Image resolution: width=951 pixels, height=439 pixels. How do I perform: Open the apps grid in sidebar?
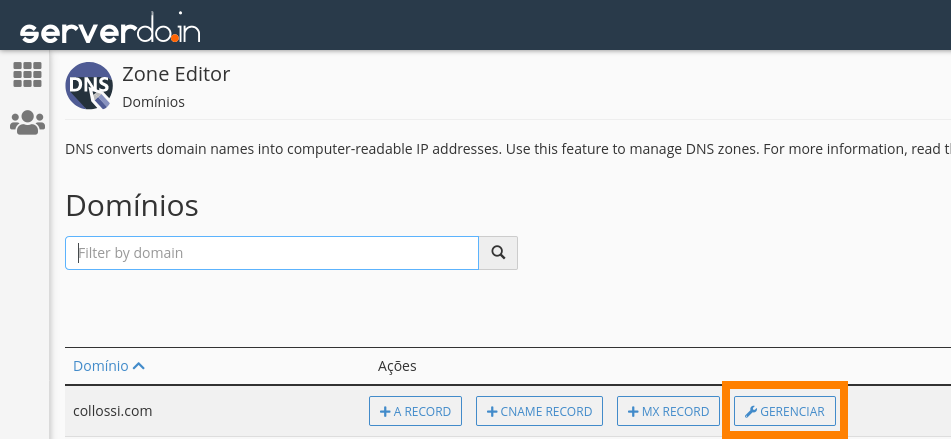[27, 75]
